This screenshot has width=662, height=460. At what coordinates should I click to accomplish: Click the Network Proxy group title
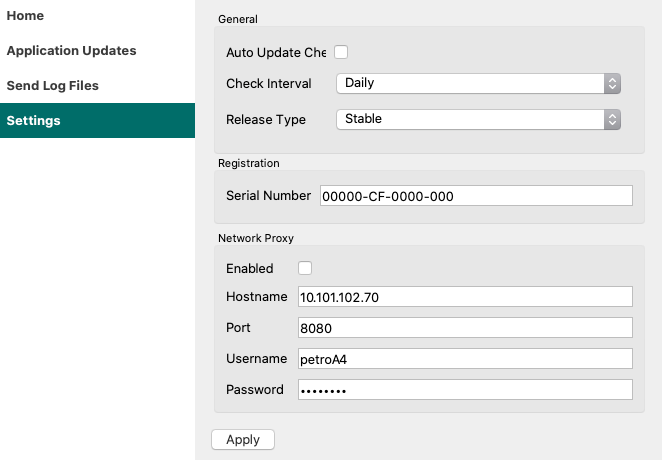255,238
